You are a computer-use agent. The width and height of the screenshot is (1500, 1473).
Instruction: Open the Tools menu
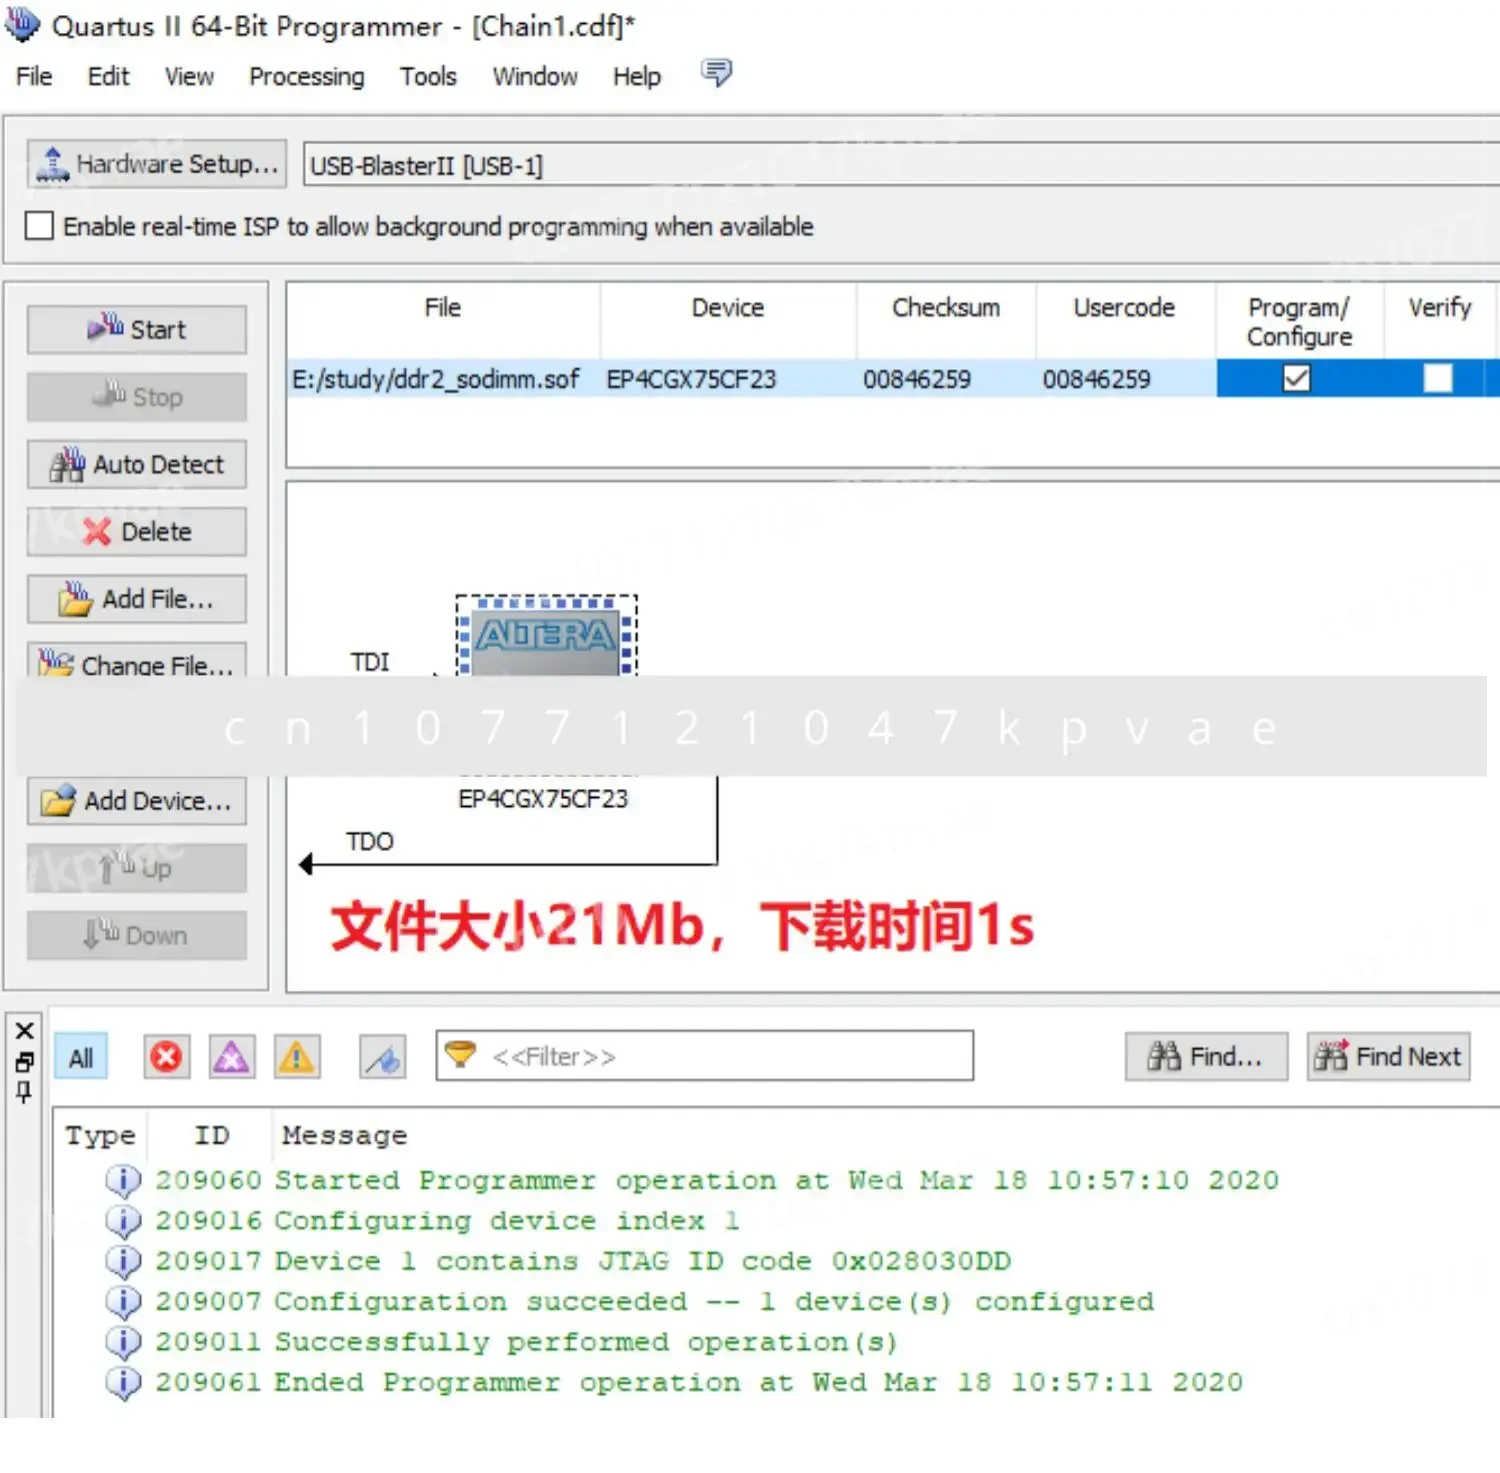428,76
